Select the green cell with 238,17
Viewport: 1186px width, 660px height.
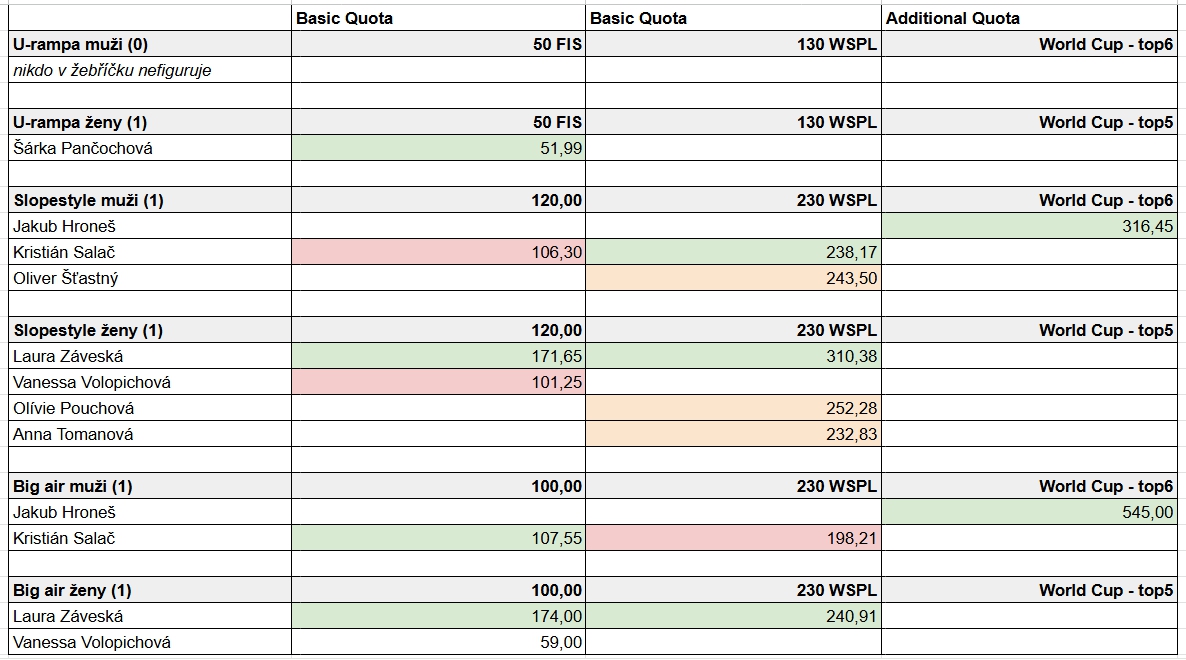click(733, 252)
